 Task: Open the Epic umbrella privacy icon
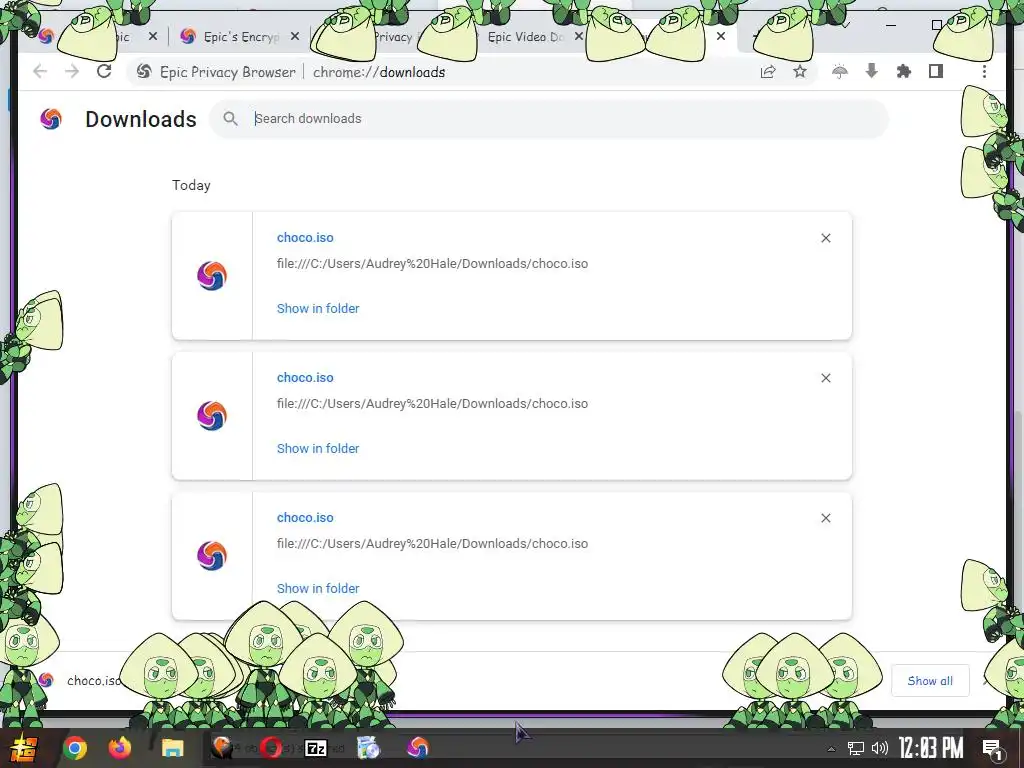coord(840,72)
